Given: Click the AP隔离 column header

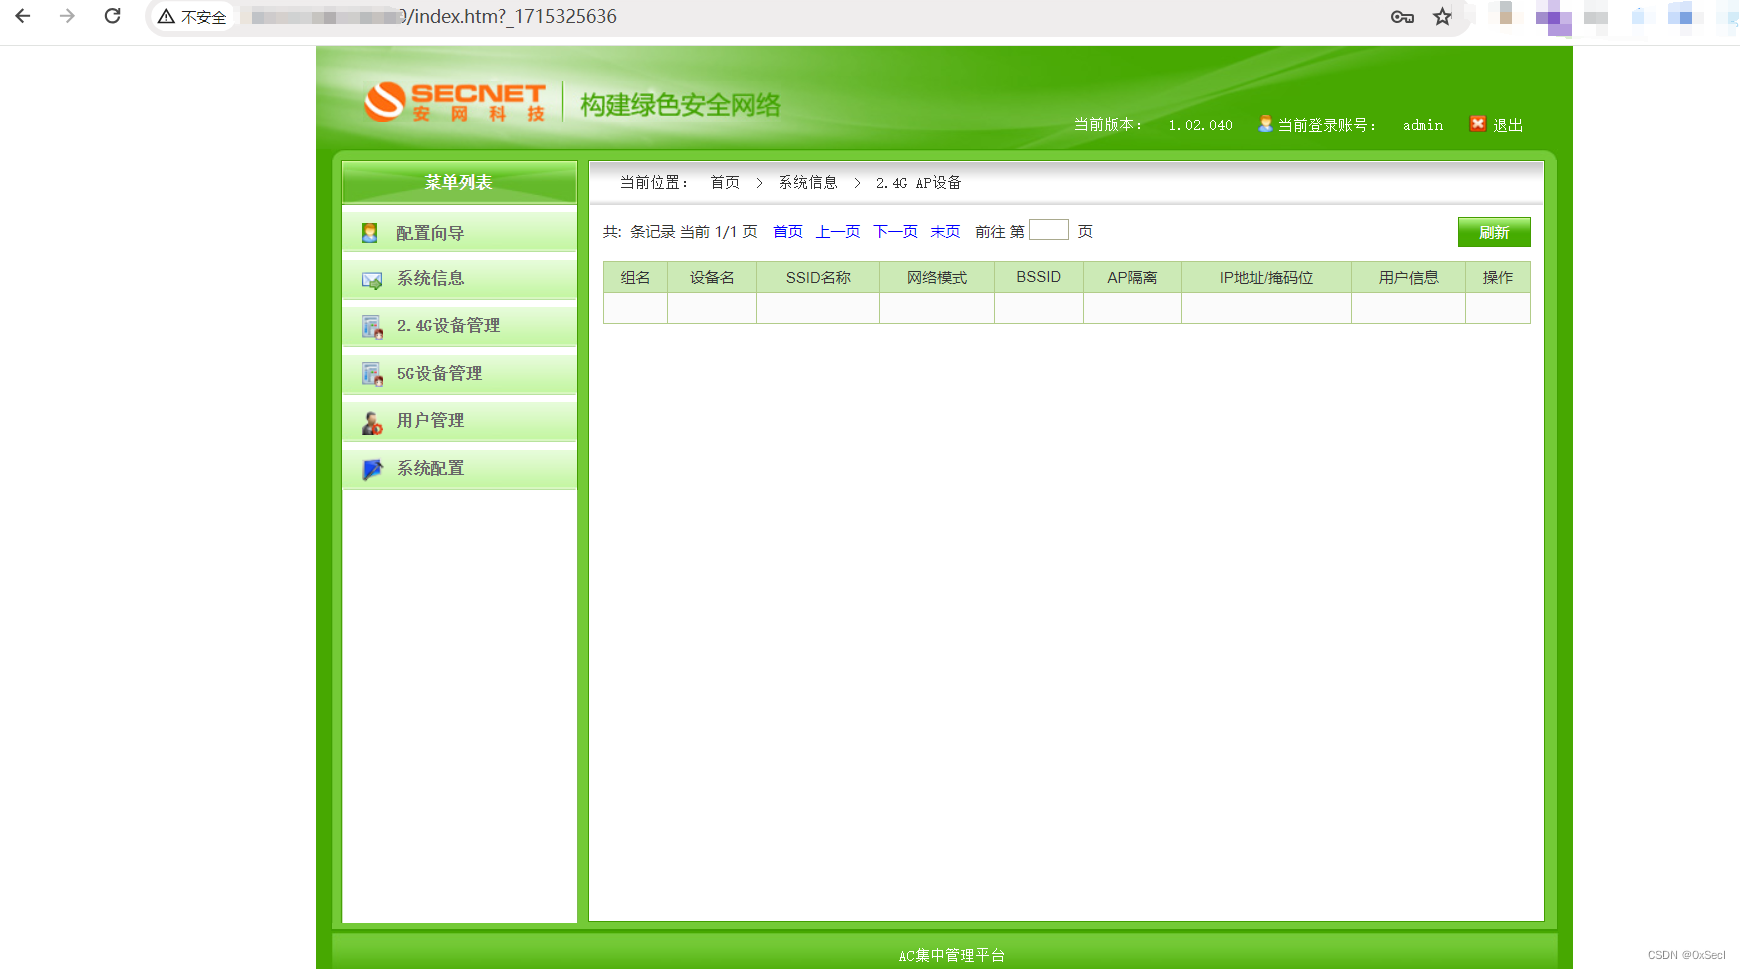Looking at the screenshot, I should tap(1132, 278).
